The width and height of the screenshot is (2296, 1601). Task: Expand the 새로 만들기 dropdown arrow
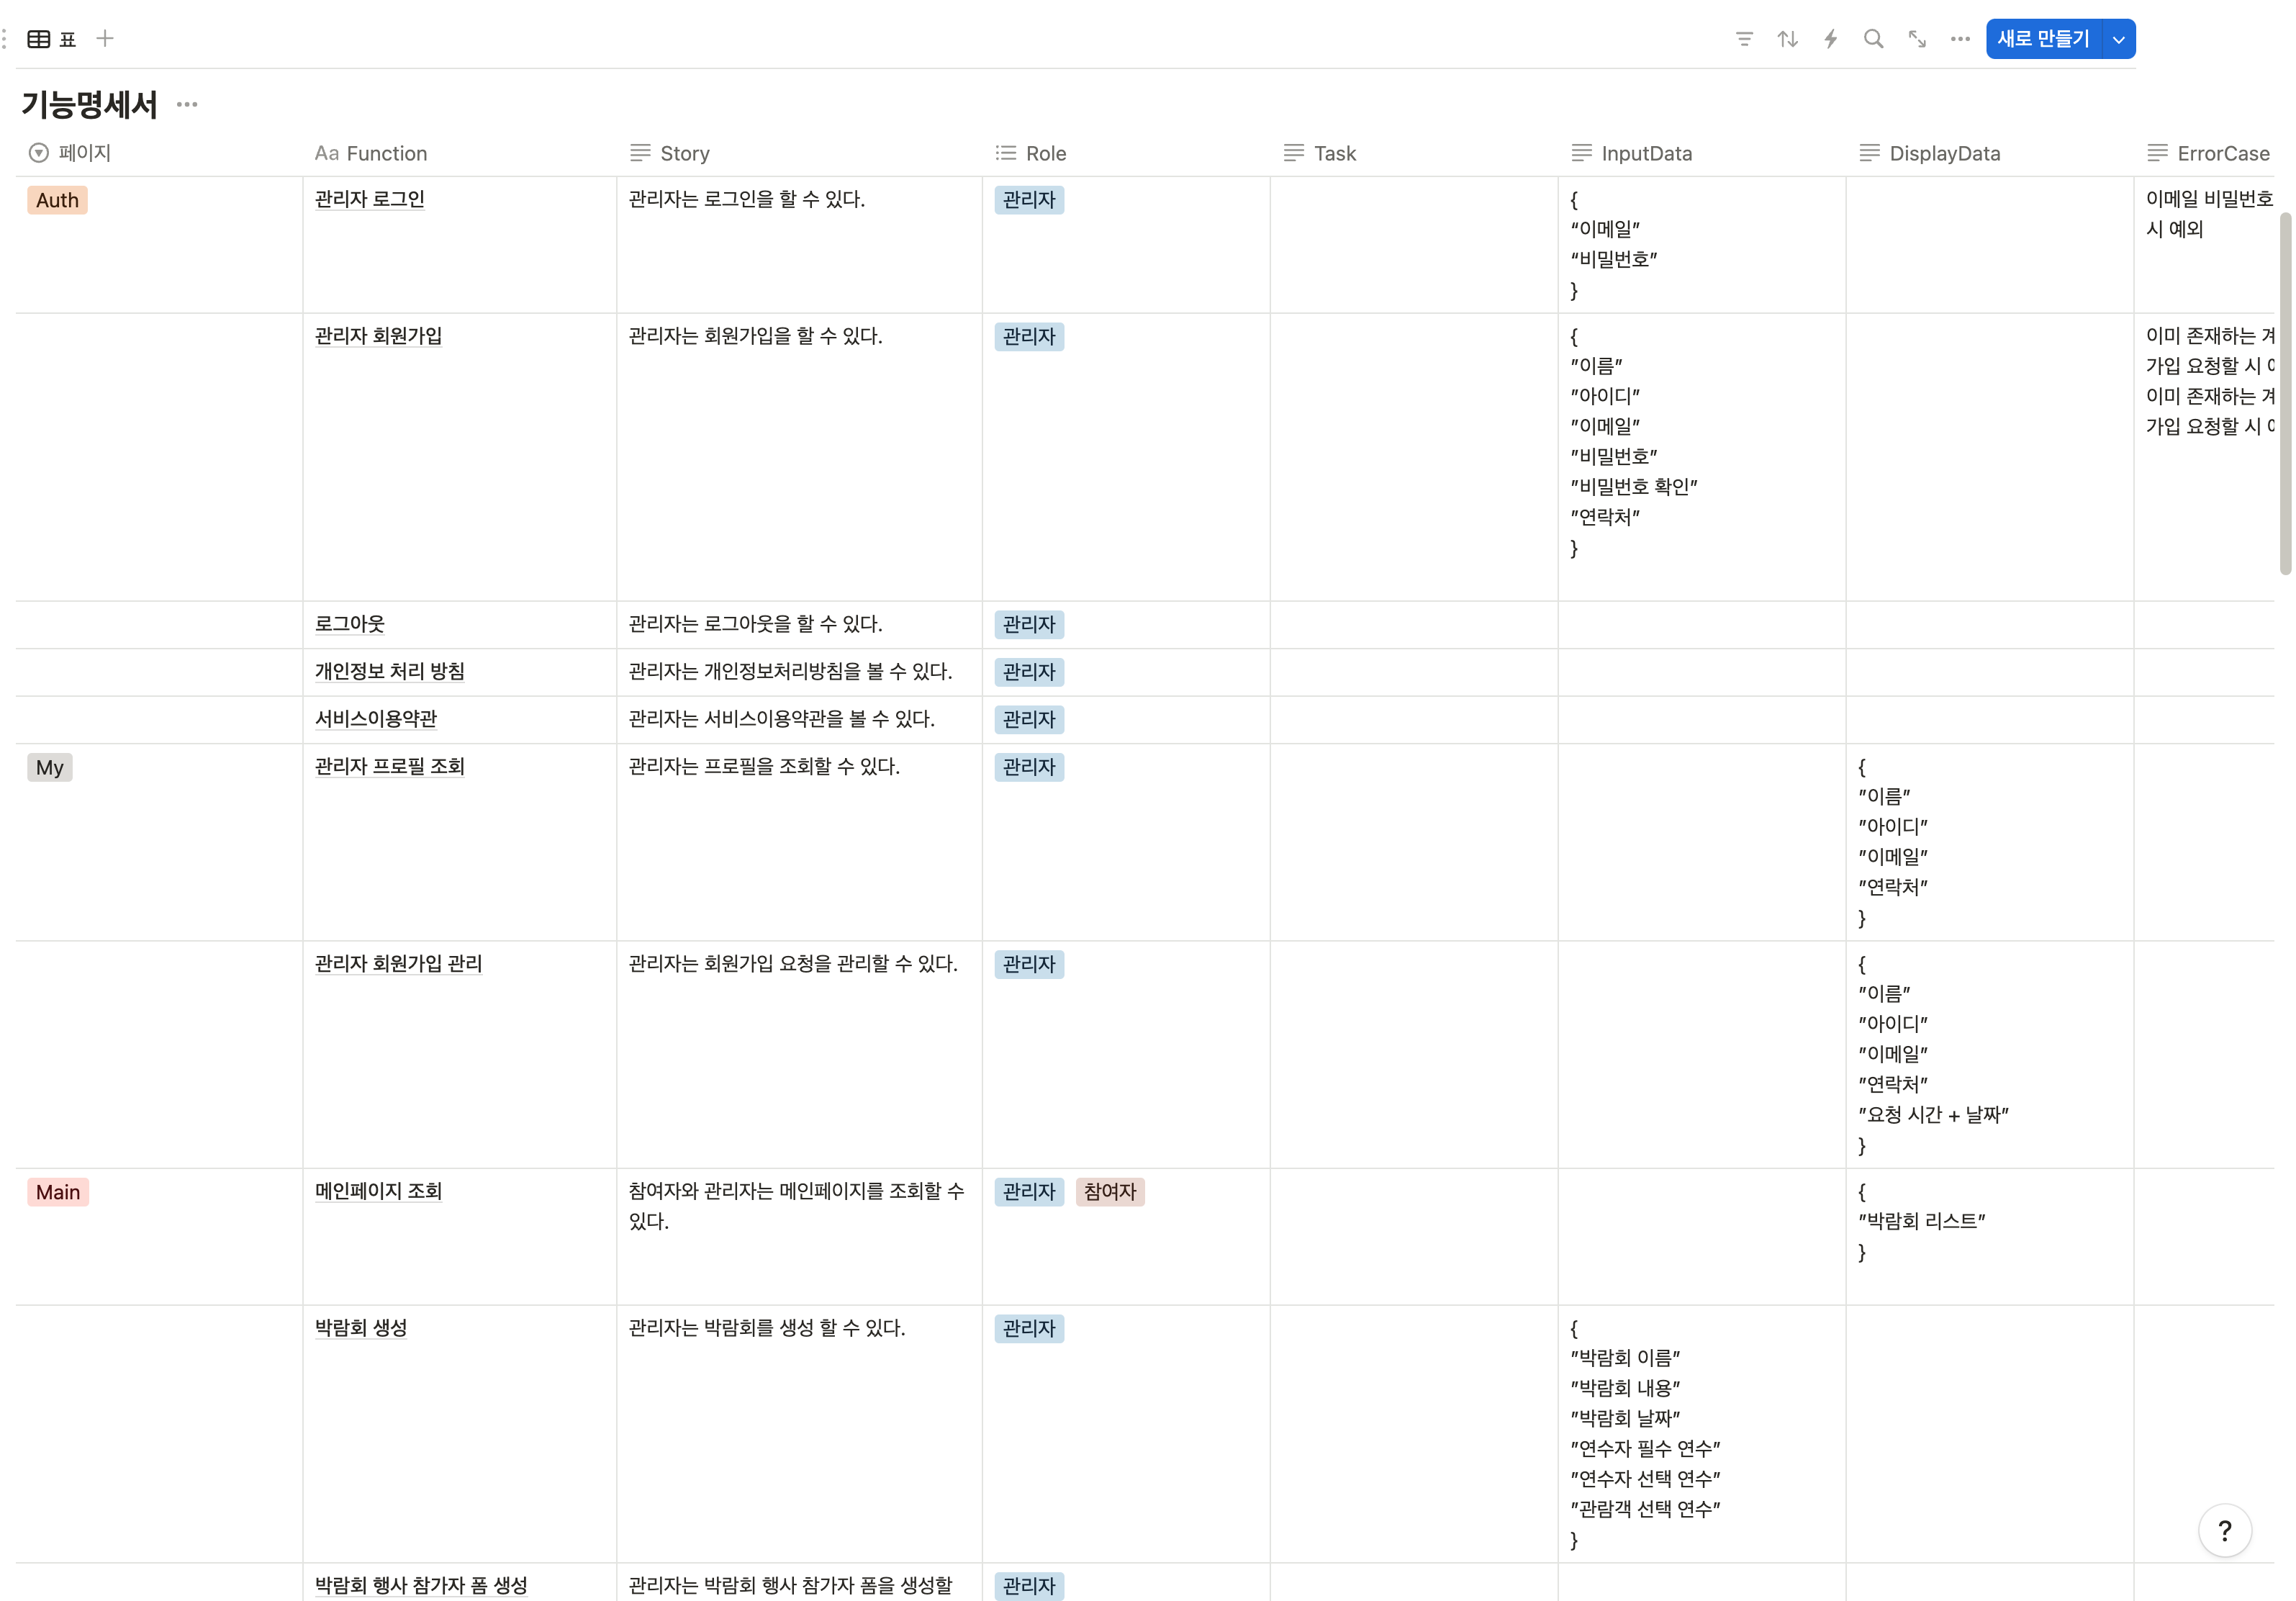[x=2118, y=39]
